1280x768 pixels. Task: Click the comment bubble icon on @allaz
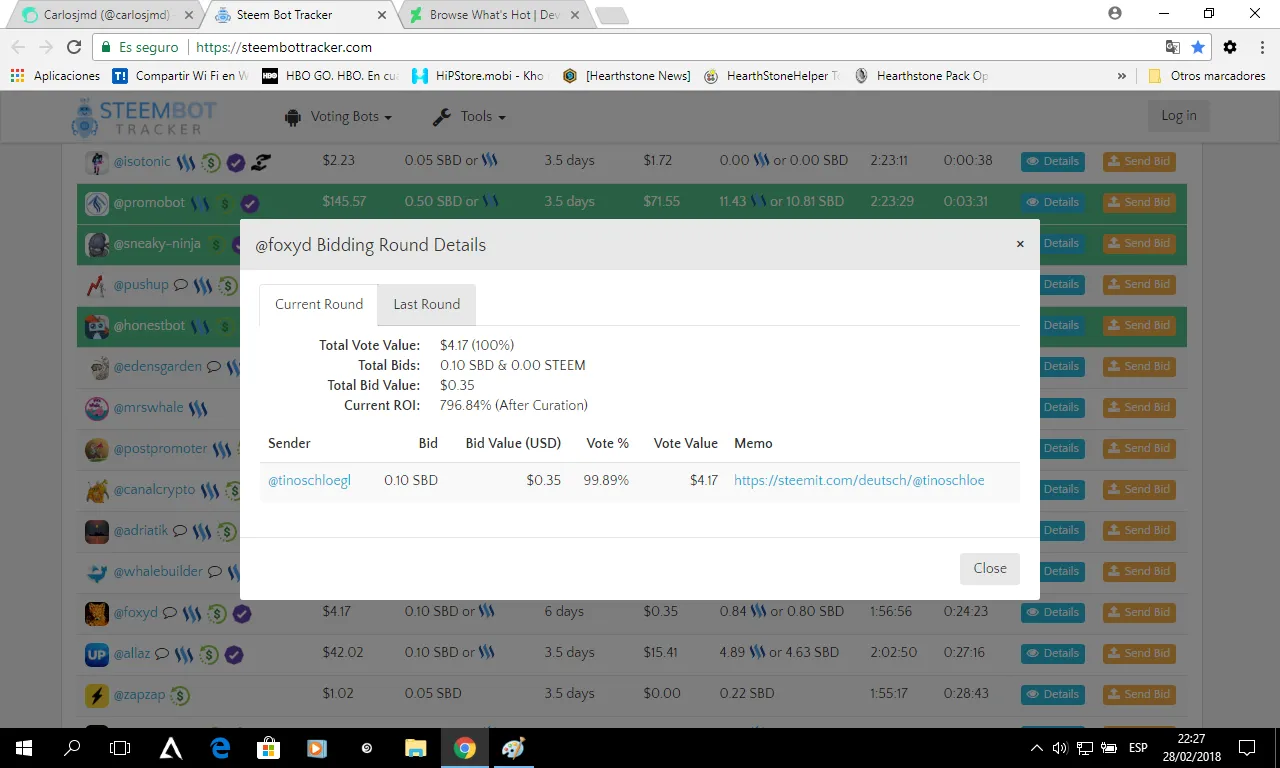(x=162, y=654)
